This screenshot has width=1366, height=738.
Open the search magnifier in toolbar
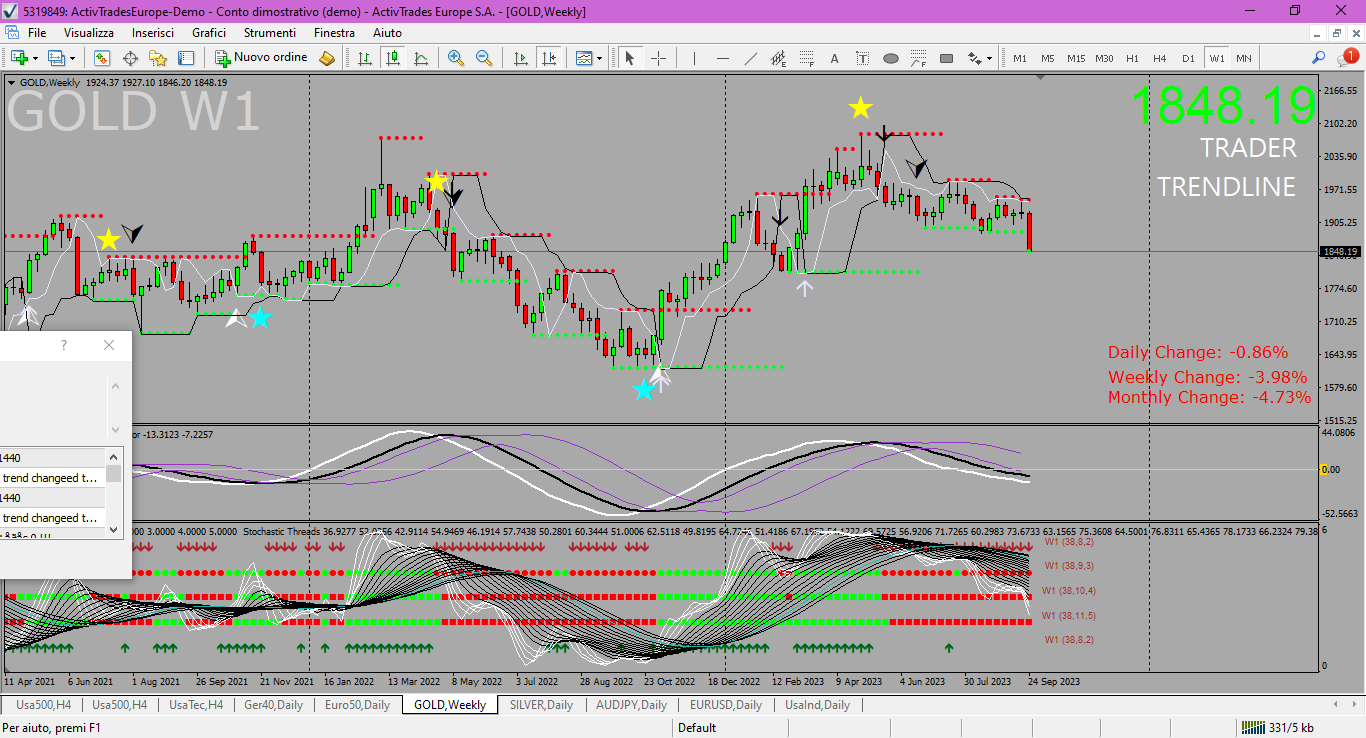[1319, 58]
